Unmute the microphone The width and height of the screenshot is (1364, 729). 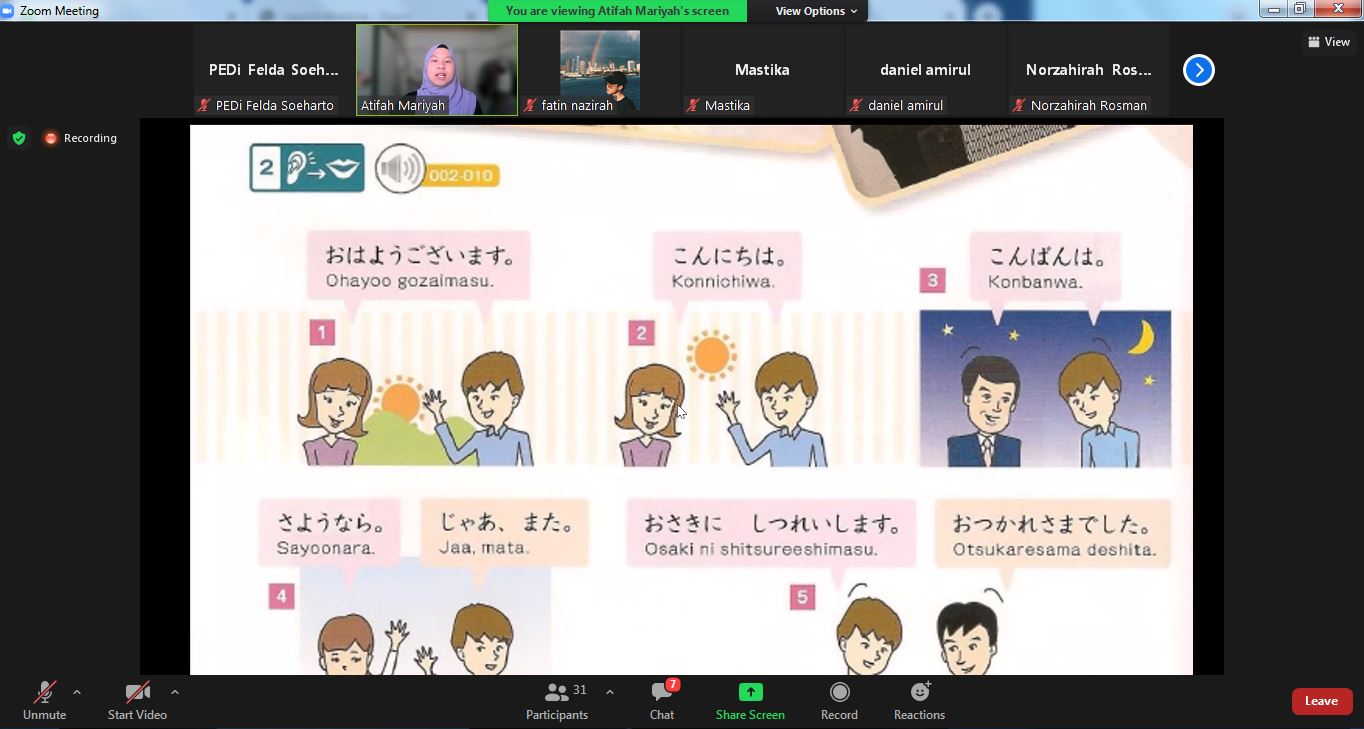(x=44, y=701)
